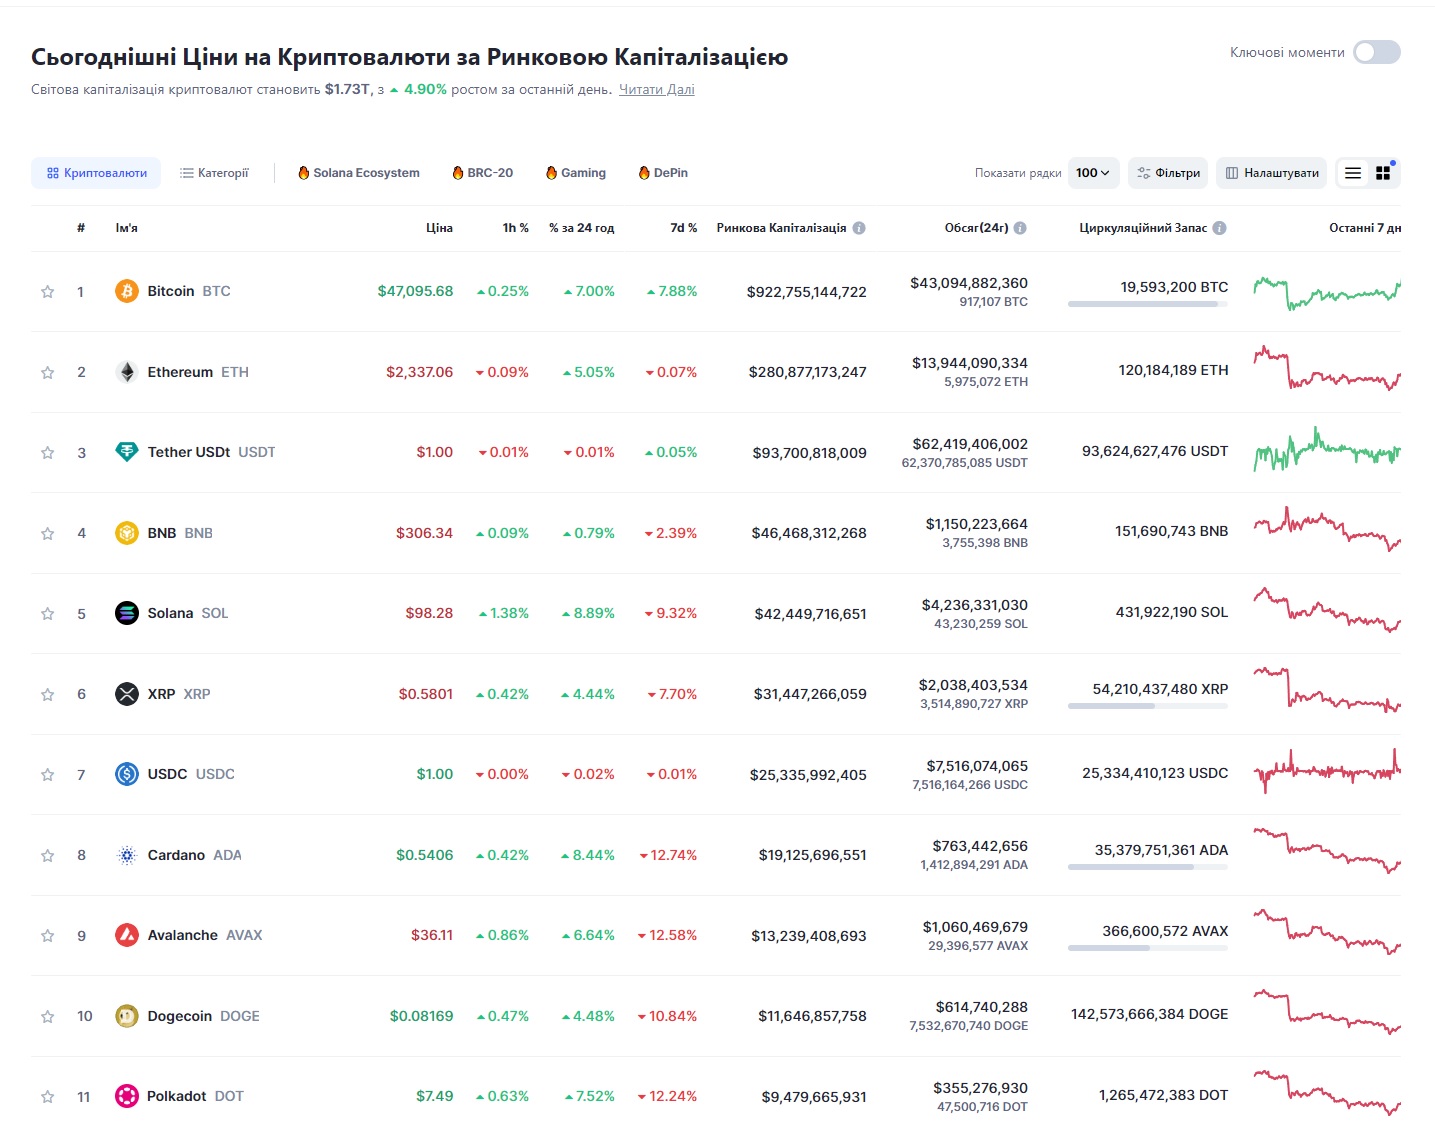Click the BNB coin logo
Screen dimensions: 1435x1135
click(127, 533)
